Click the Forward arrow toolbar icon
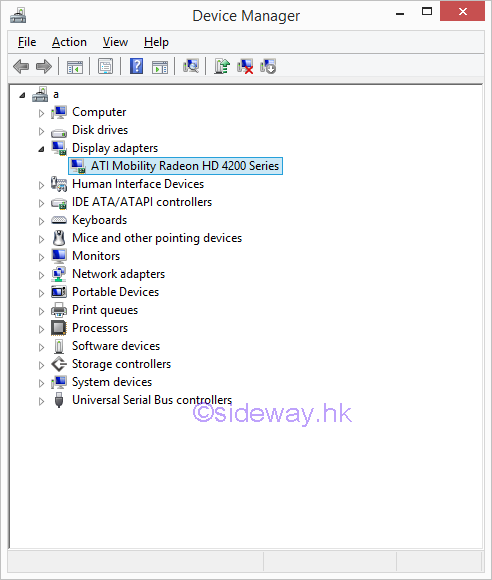This screenshot has height=580, width=492. pos(44,67)
